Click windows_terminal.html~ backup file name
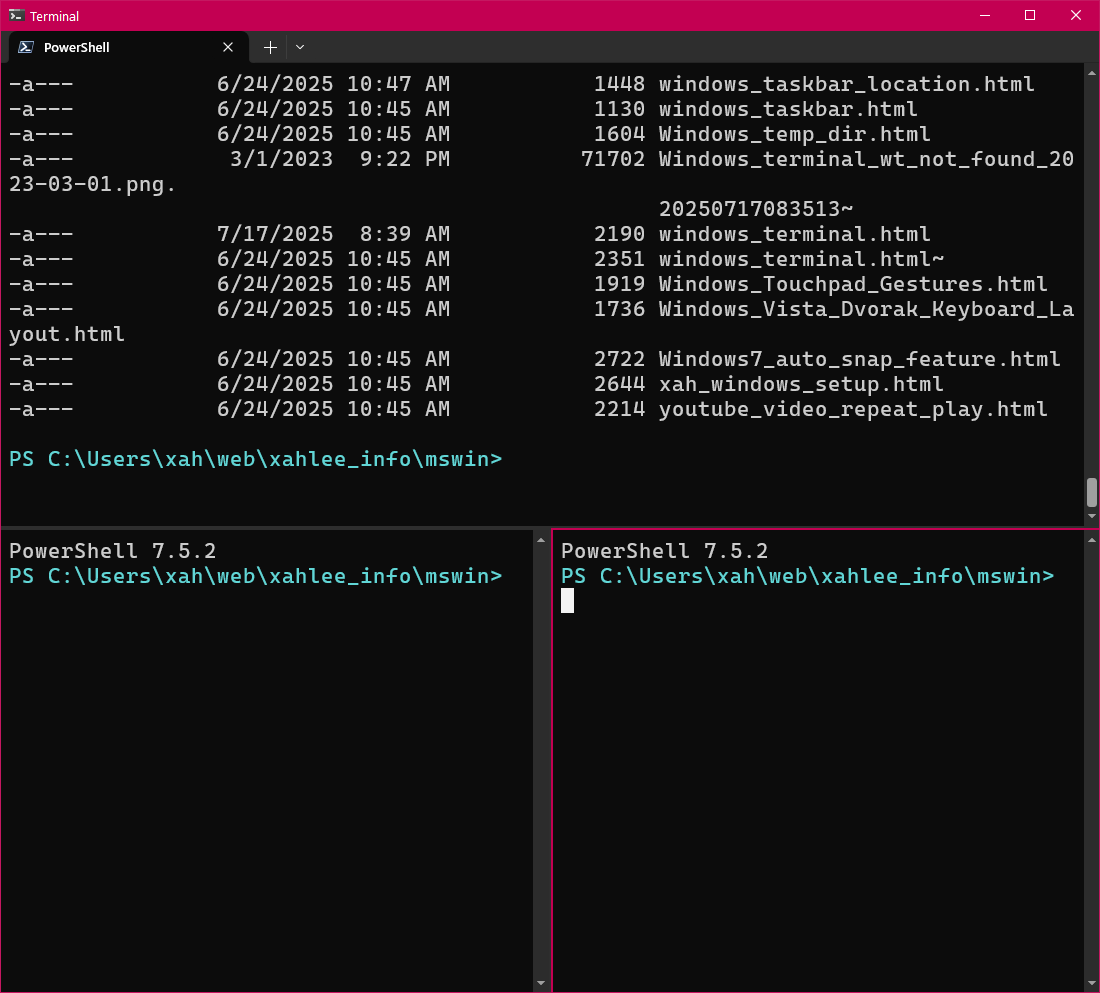 [x=801, y=259]
